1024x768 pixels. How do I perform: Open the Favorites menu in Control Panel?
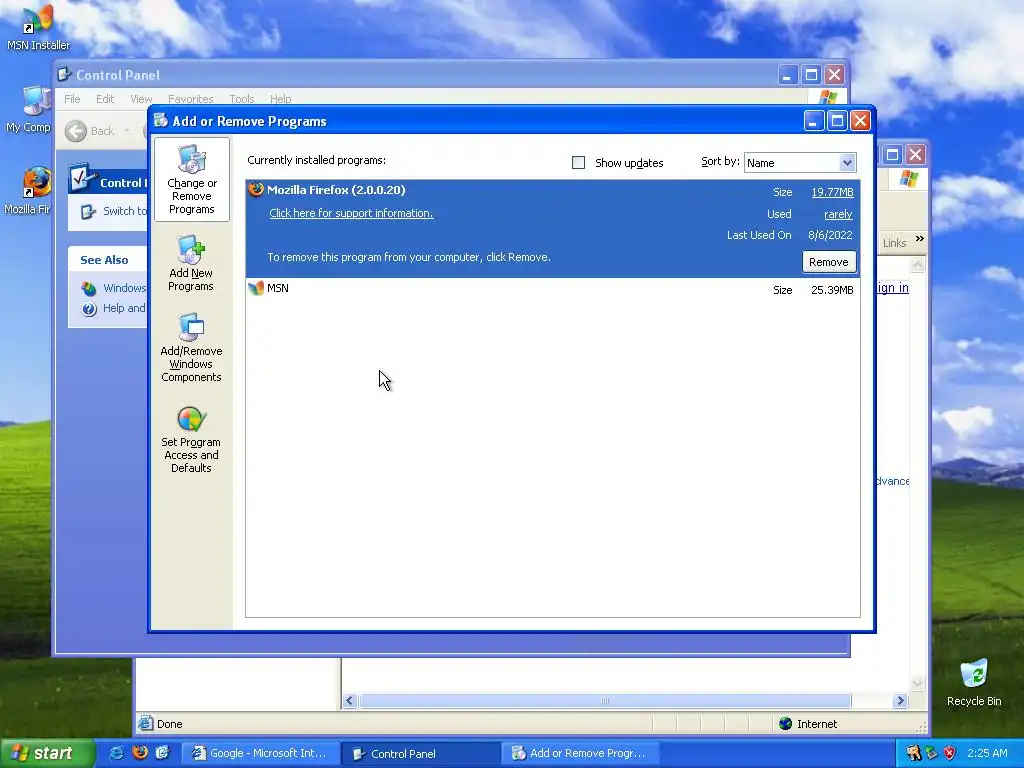[x=191, y=99]
